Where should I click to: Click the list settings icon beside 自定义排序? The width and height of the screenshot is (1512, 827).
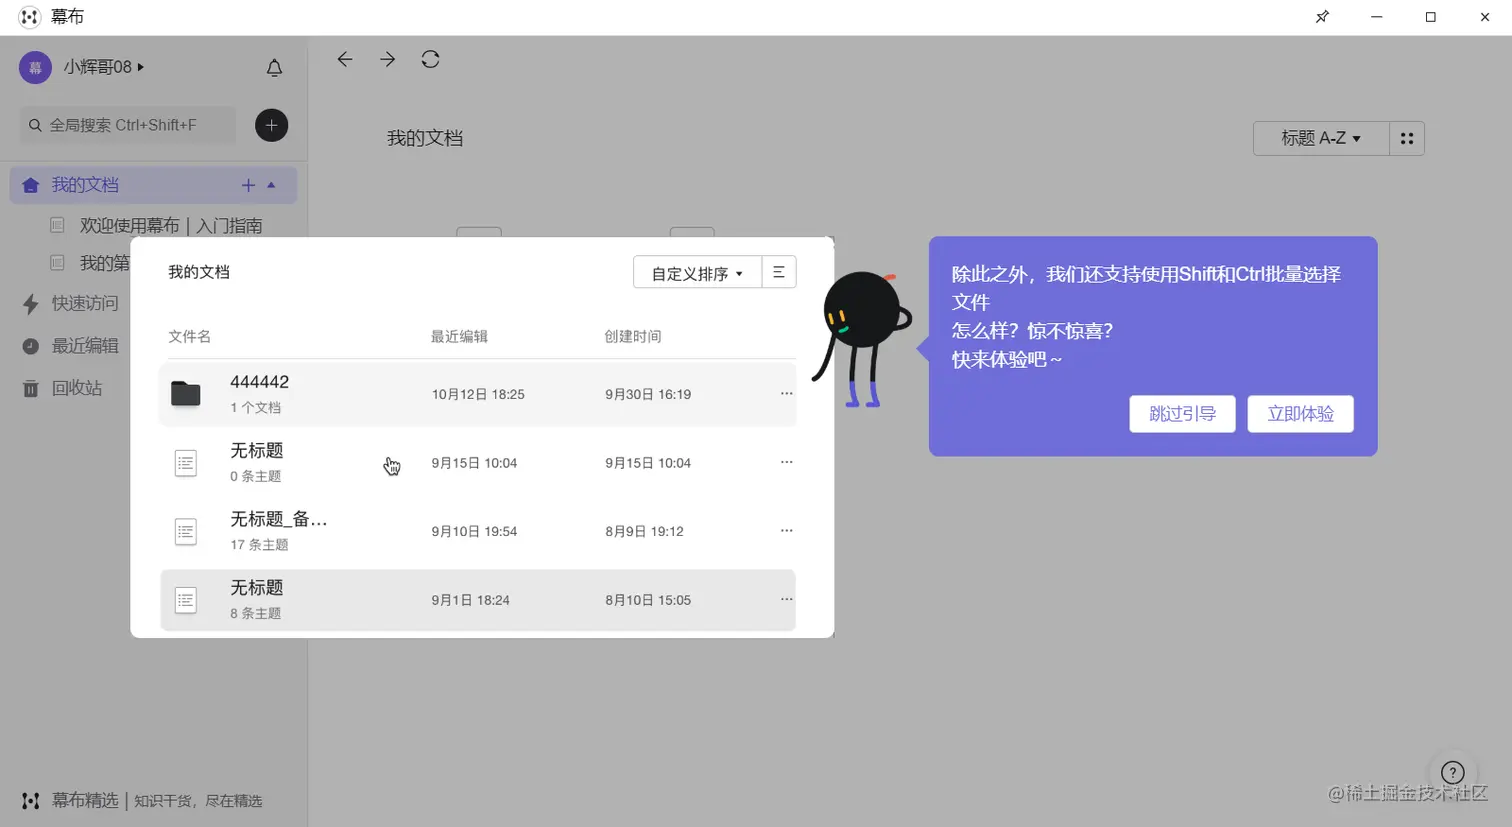tap(779, 271)
